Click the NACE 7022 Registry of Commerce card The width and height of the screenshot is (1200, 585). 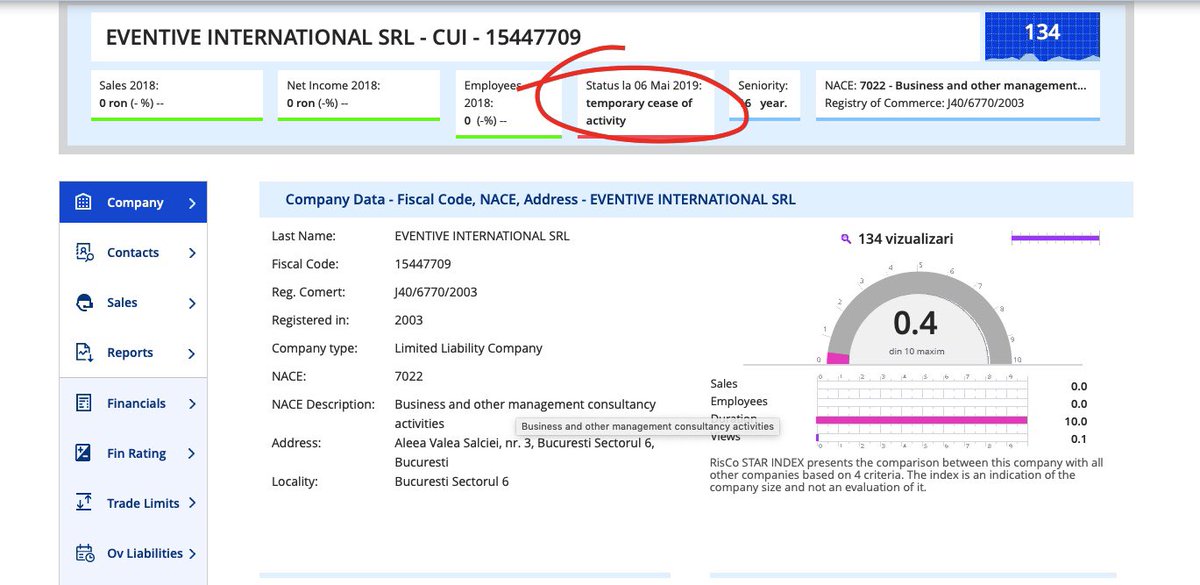pyautogui.click(x=957, y=95)
